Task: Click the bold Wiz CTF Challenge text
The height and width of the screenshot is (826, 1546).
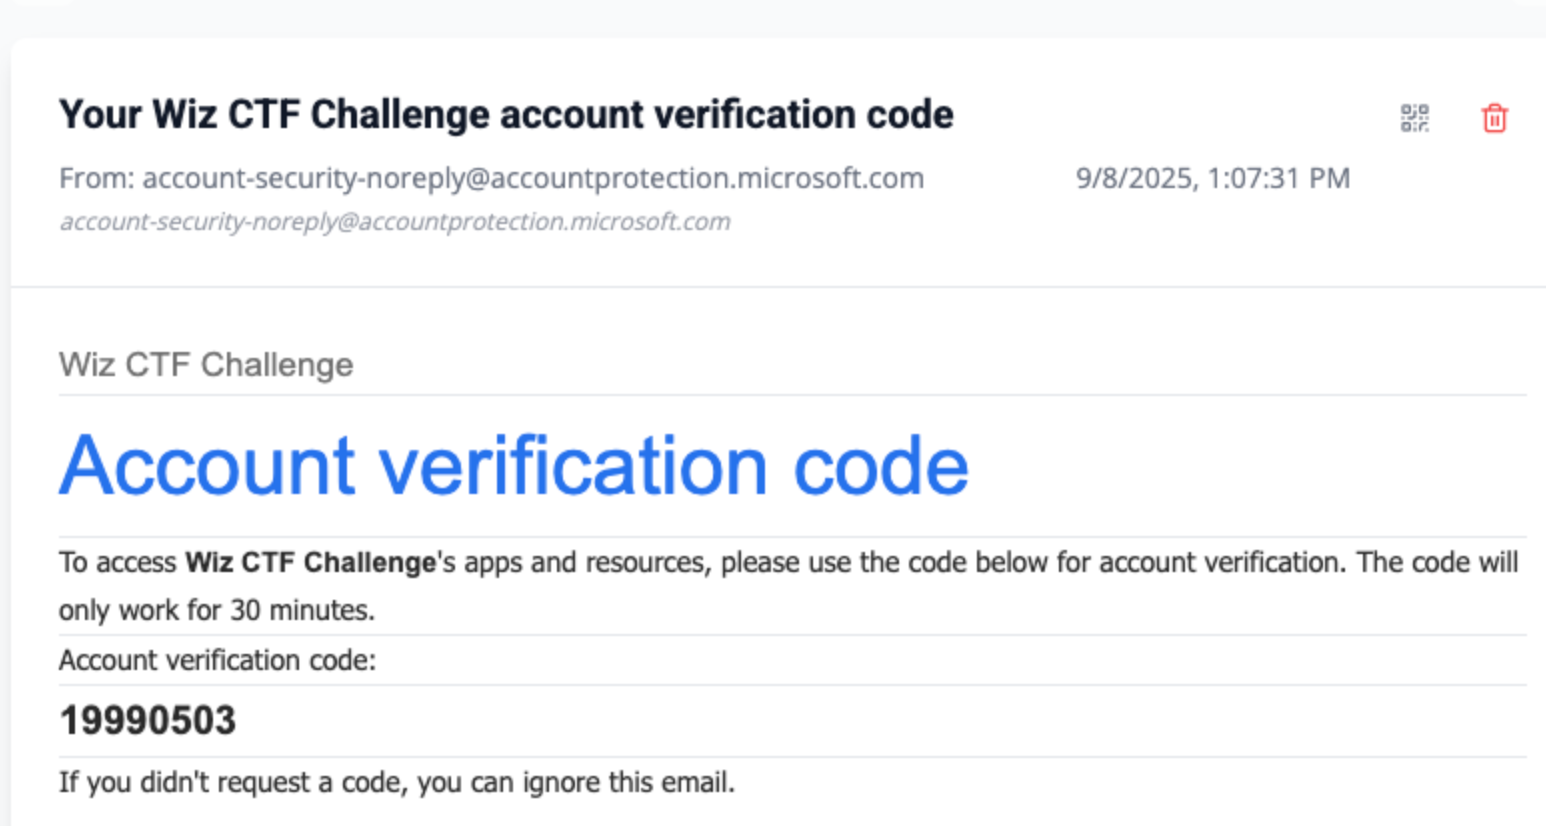Action: 310,562
